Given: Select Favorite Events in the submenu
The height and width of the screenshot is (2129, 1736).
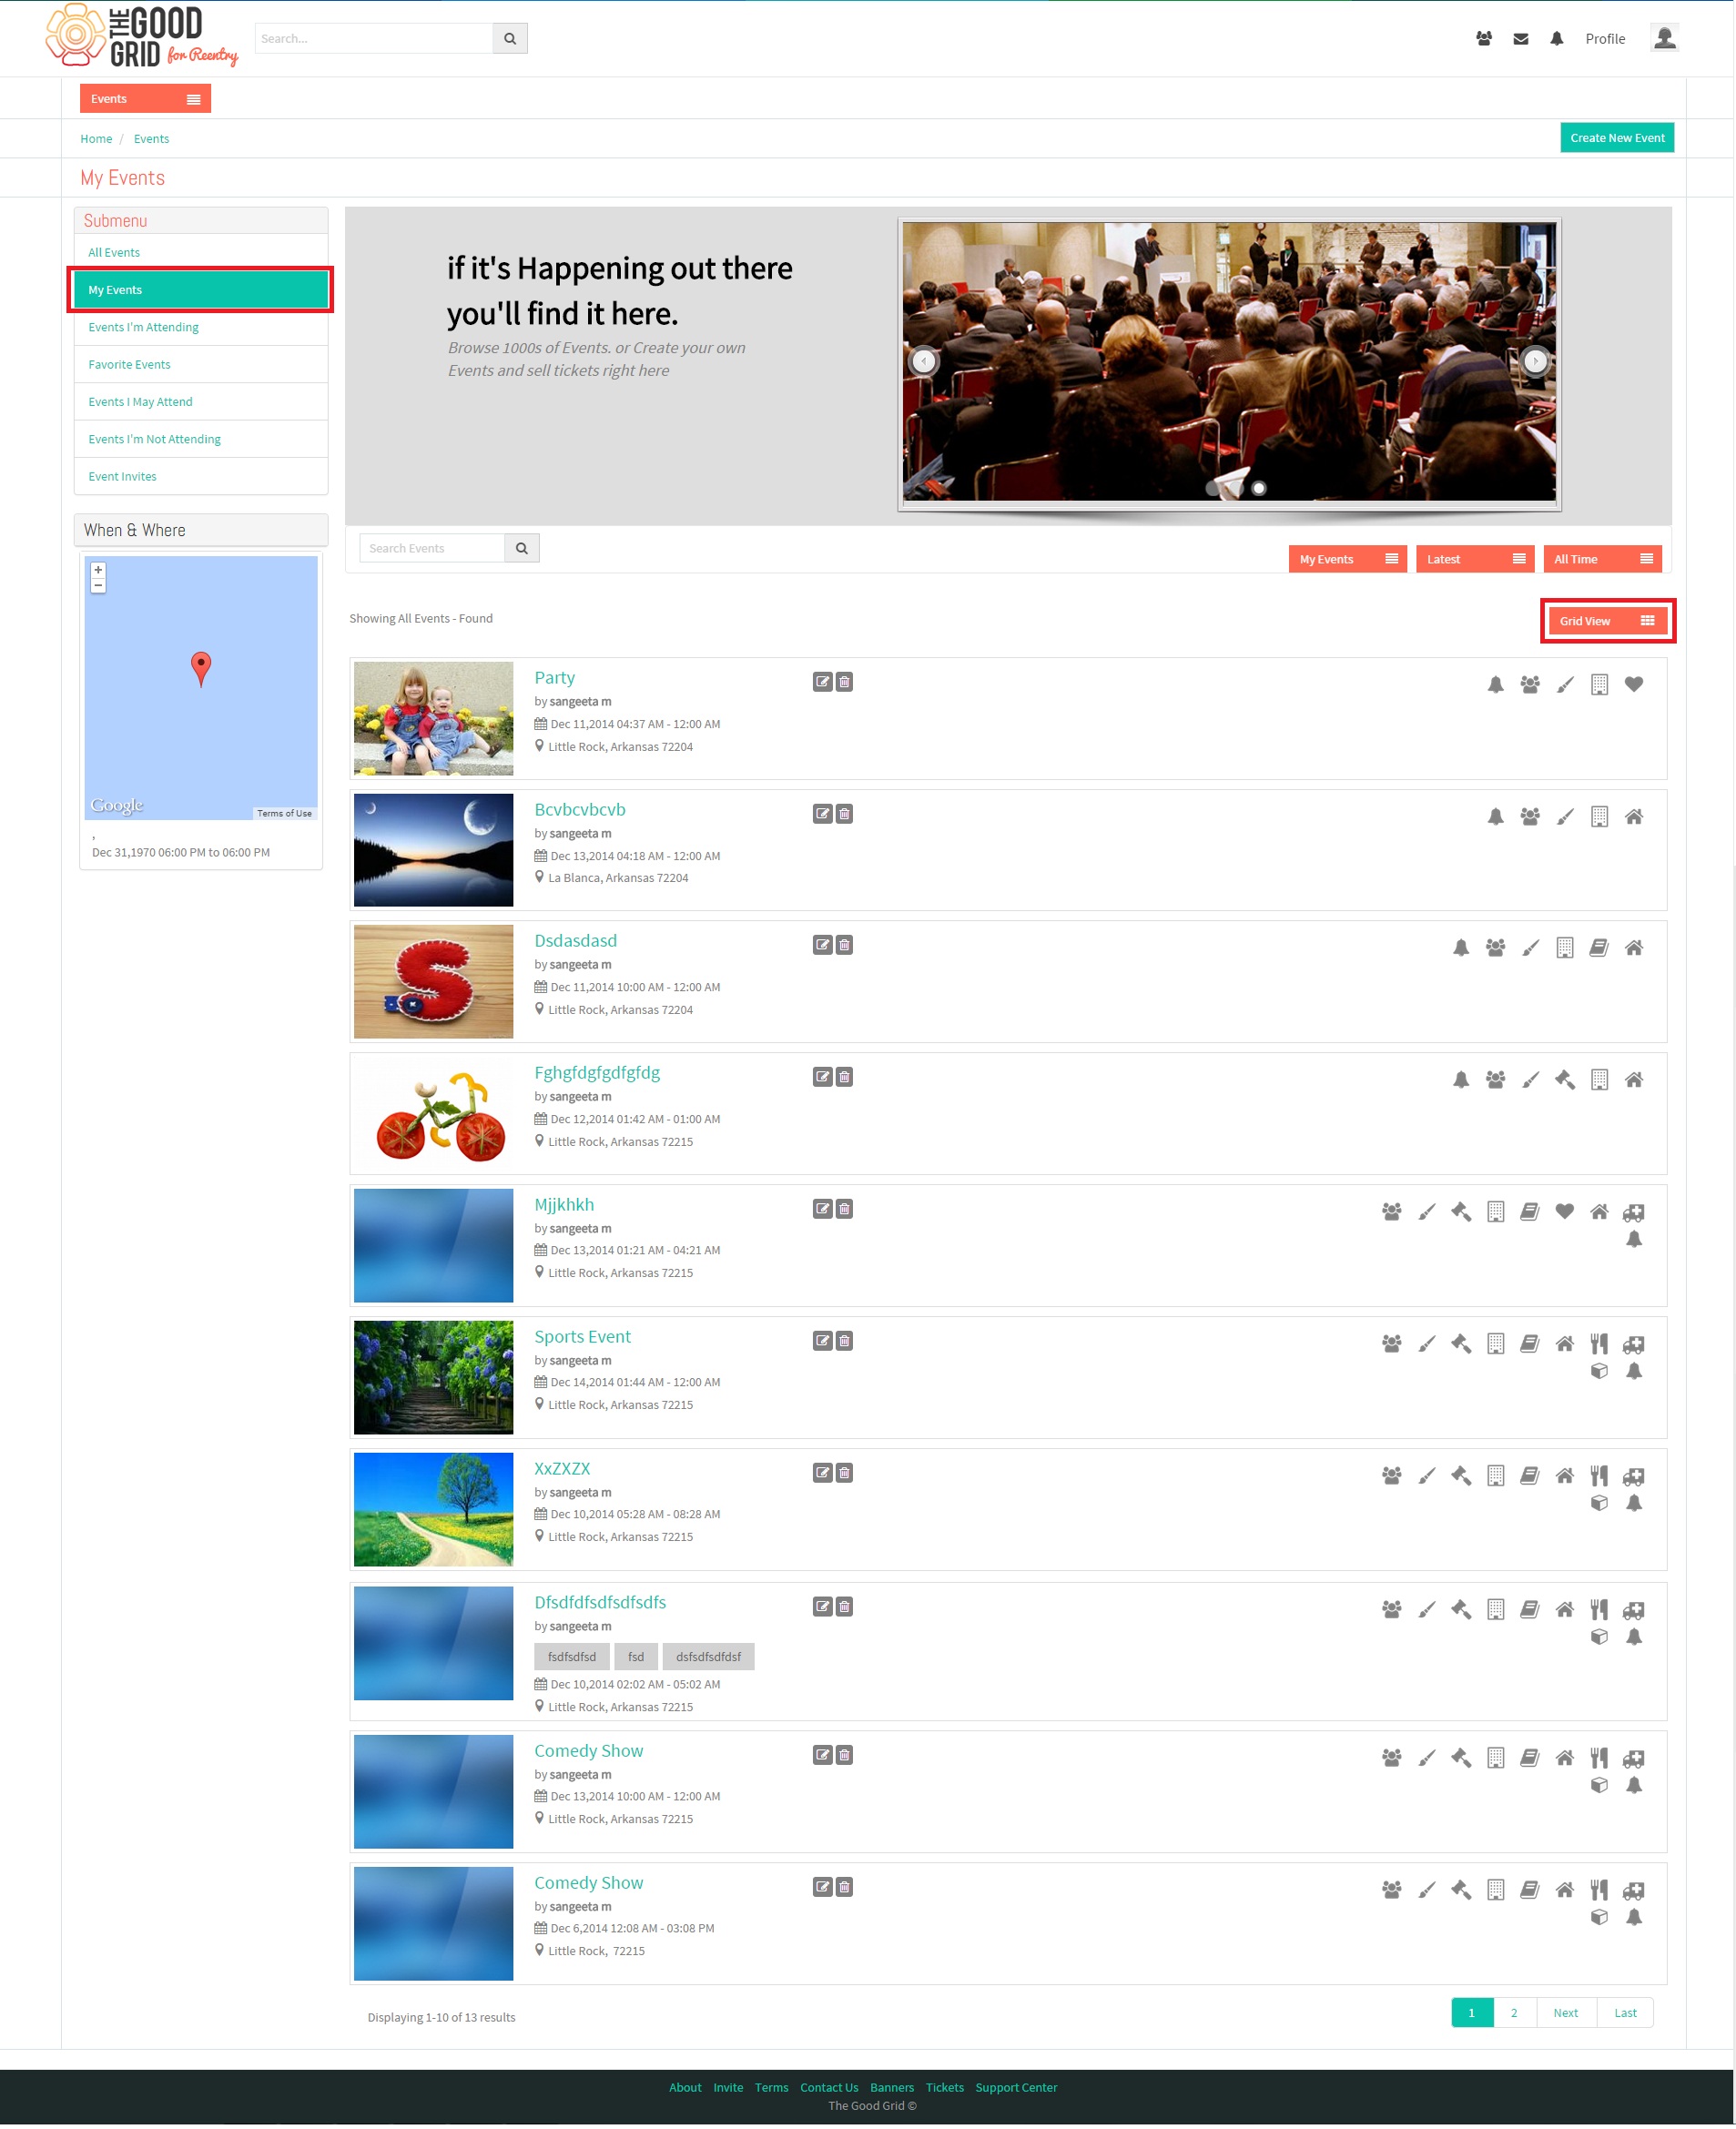Looking at the screenshot, I should [129, 365].
